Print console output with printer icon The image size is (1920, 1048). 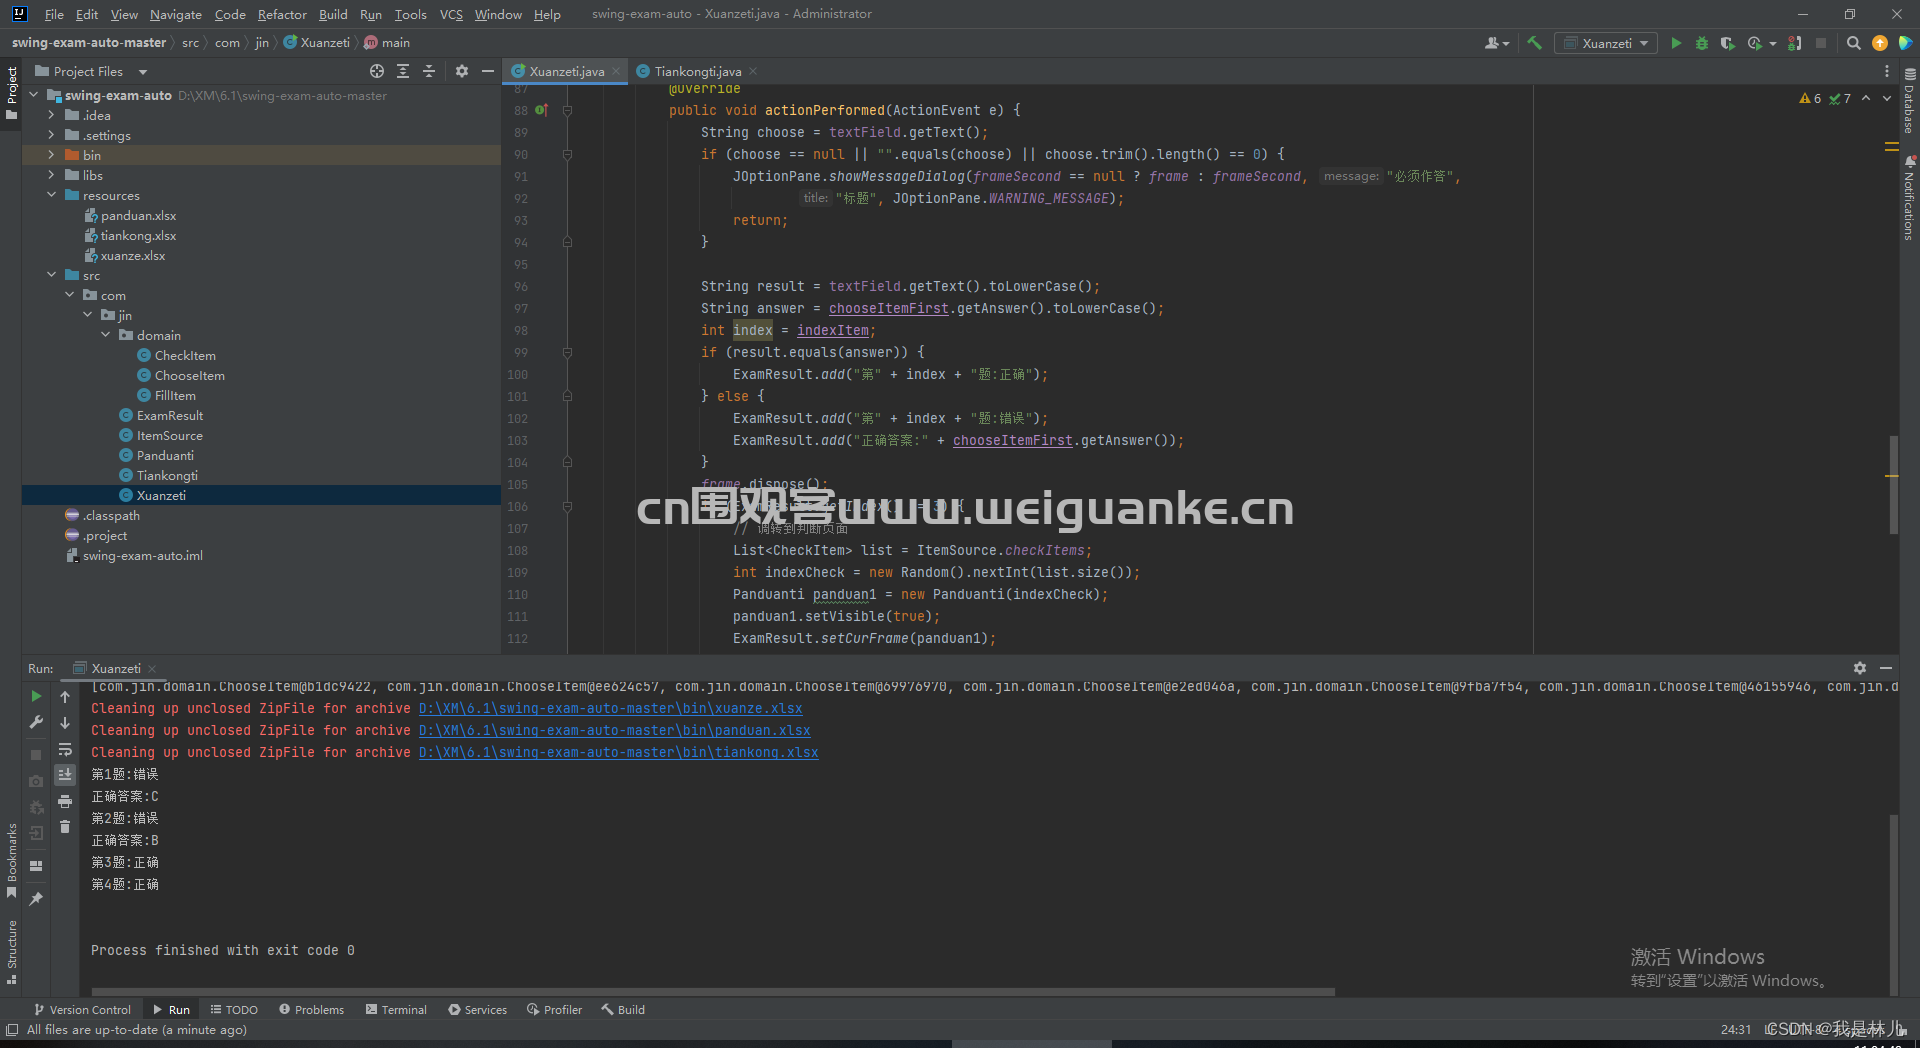coord(65,801)
